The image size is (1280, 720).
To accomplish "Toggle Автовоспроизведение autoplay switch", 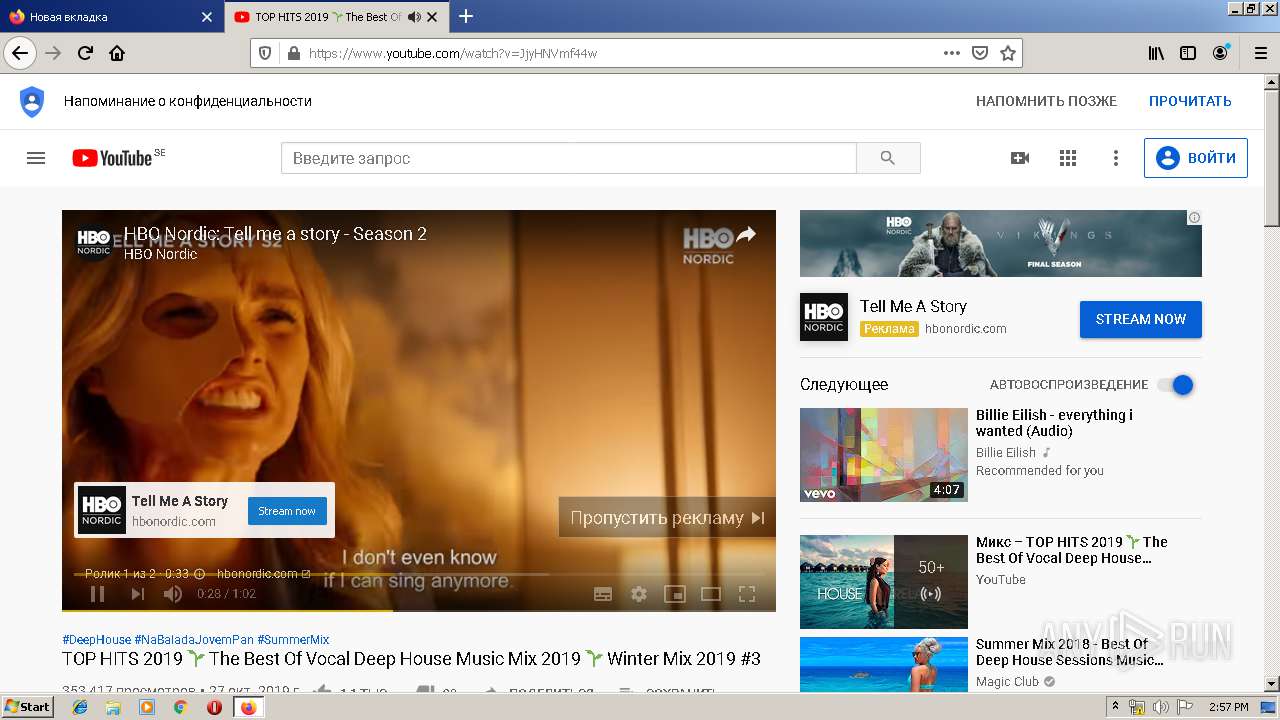I will (1176, 385).
